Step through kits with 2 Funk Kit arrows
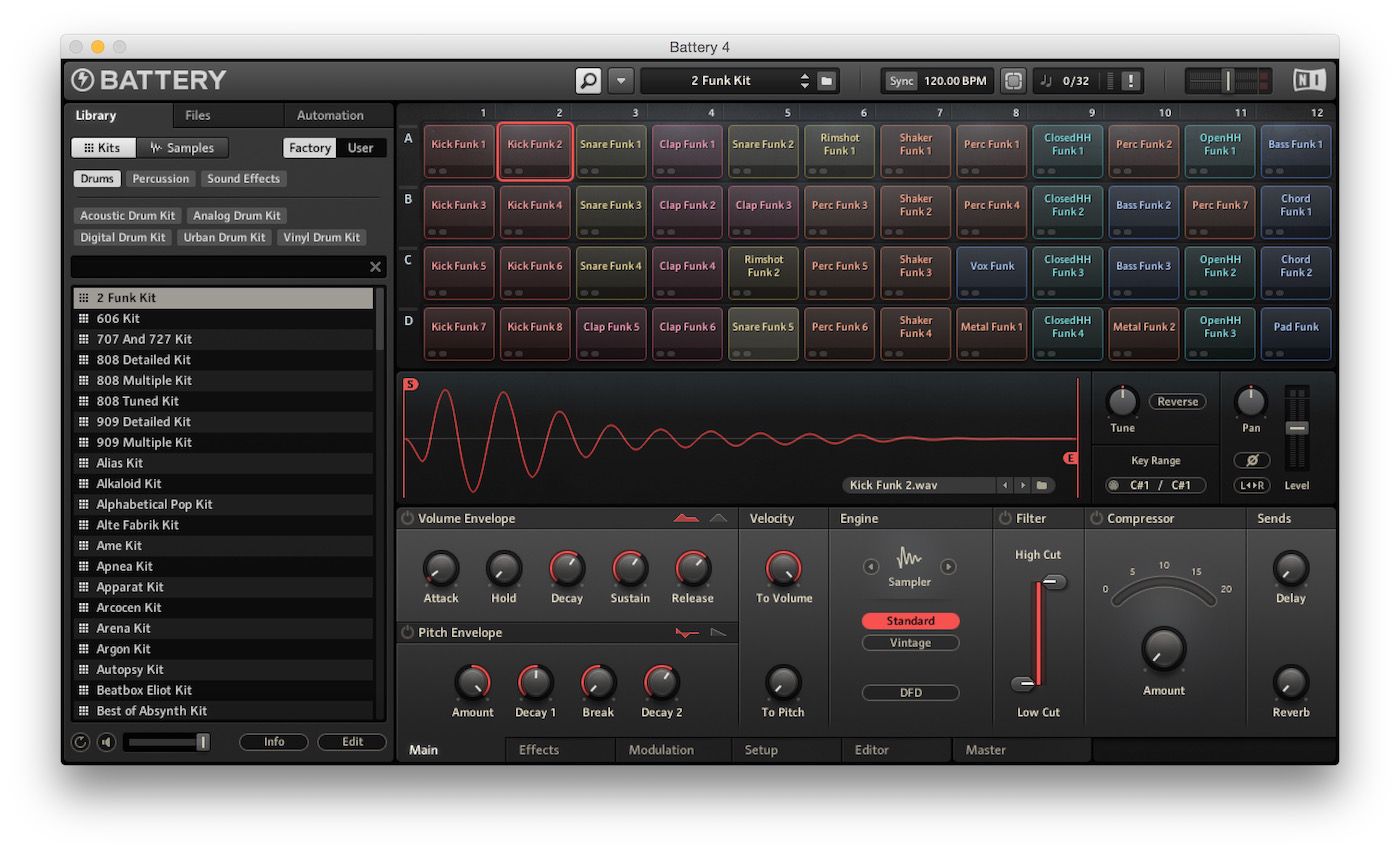Image resolution: width=1400 pixels, height=852 pixels. 805,81
